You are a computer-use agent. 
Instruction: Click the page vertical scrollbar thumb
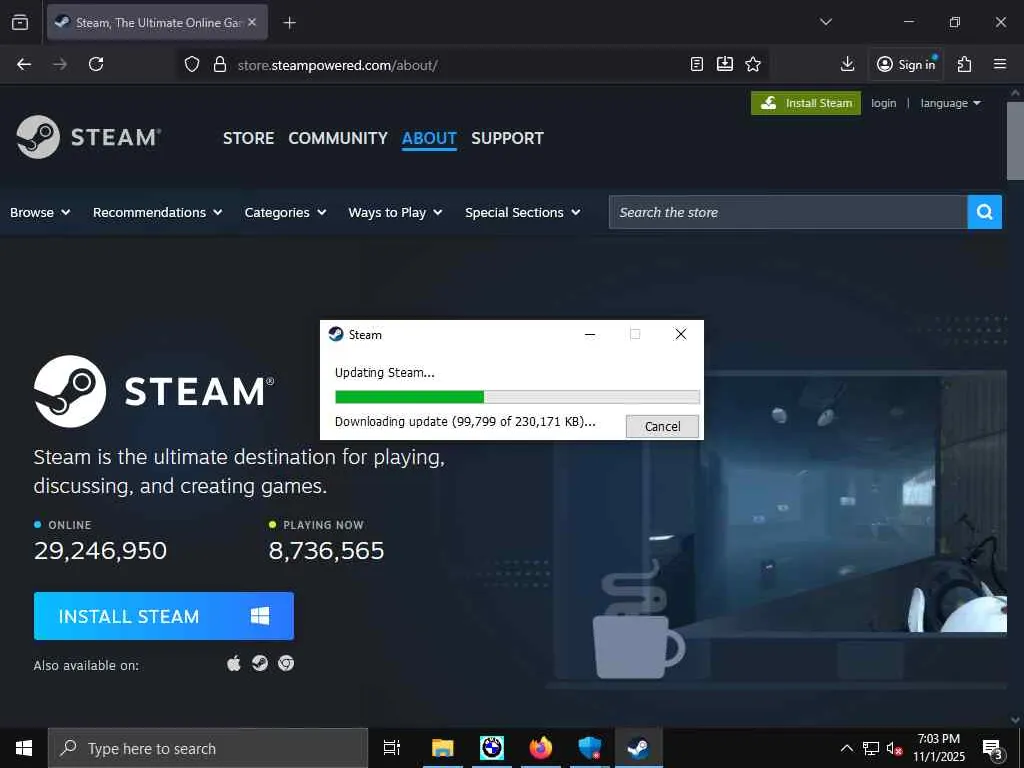[x=1015, y=139]
